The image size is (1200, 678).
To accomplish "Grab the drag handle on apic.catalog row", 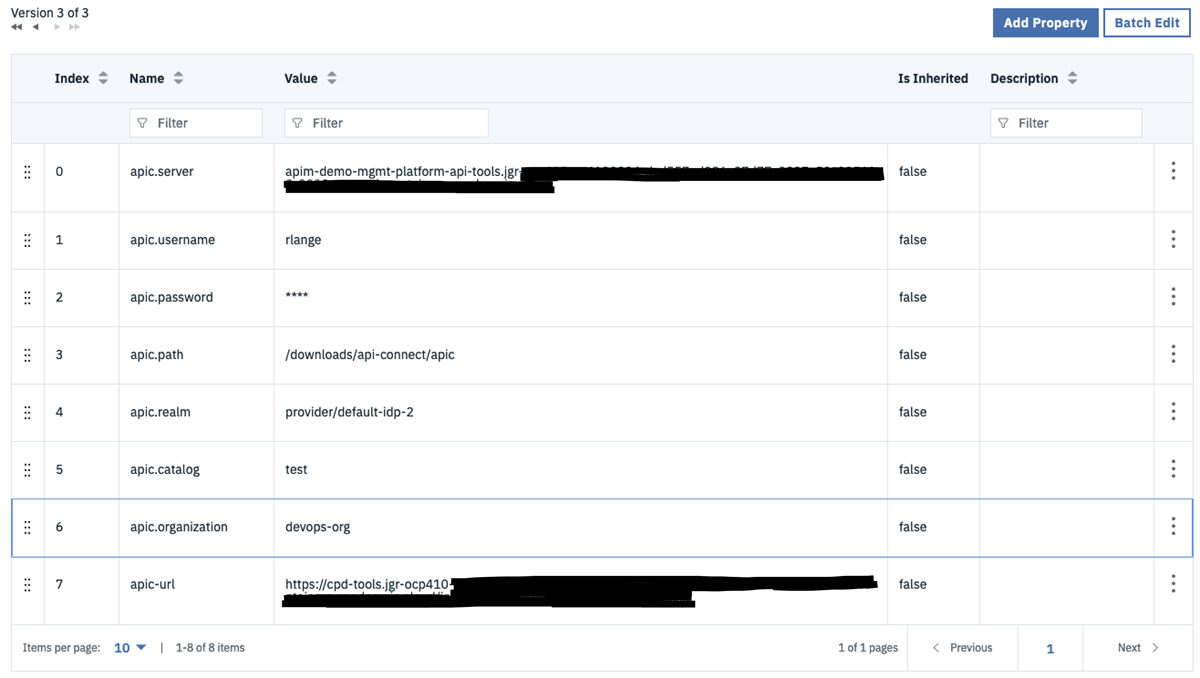I will click(x=28, y=468).
